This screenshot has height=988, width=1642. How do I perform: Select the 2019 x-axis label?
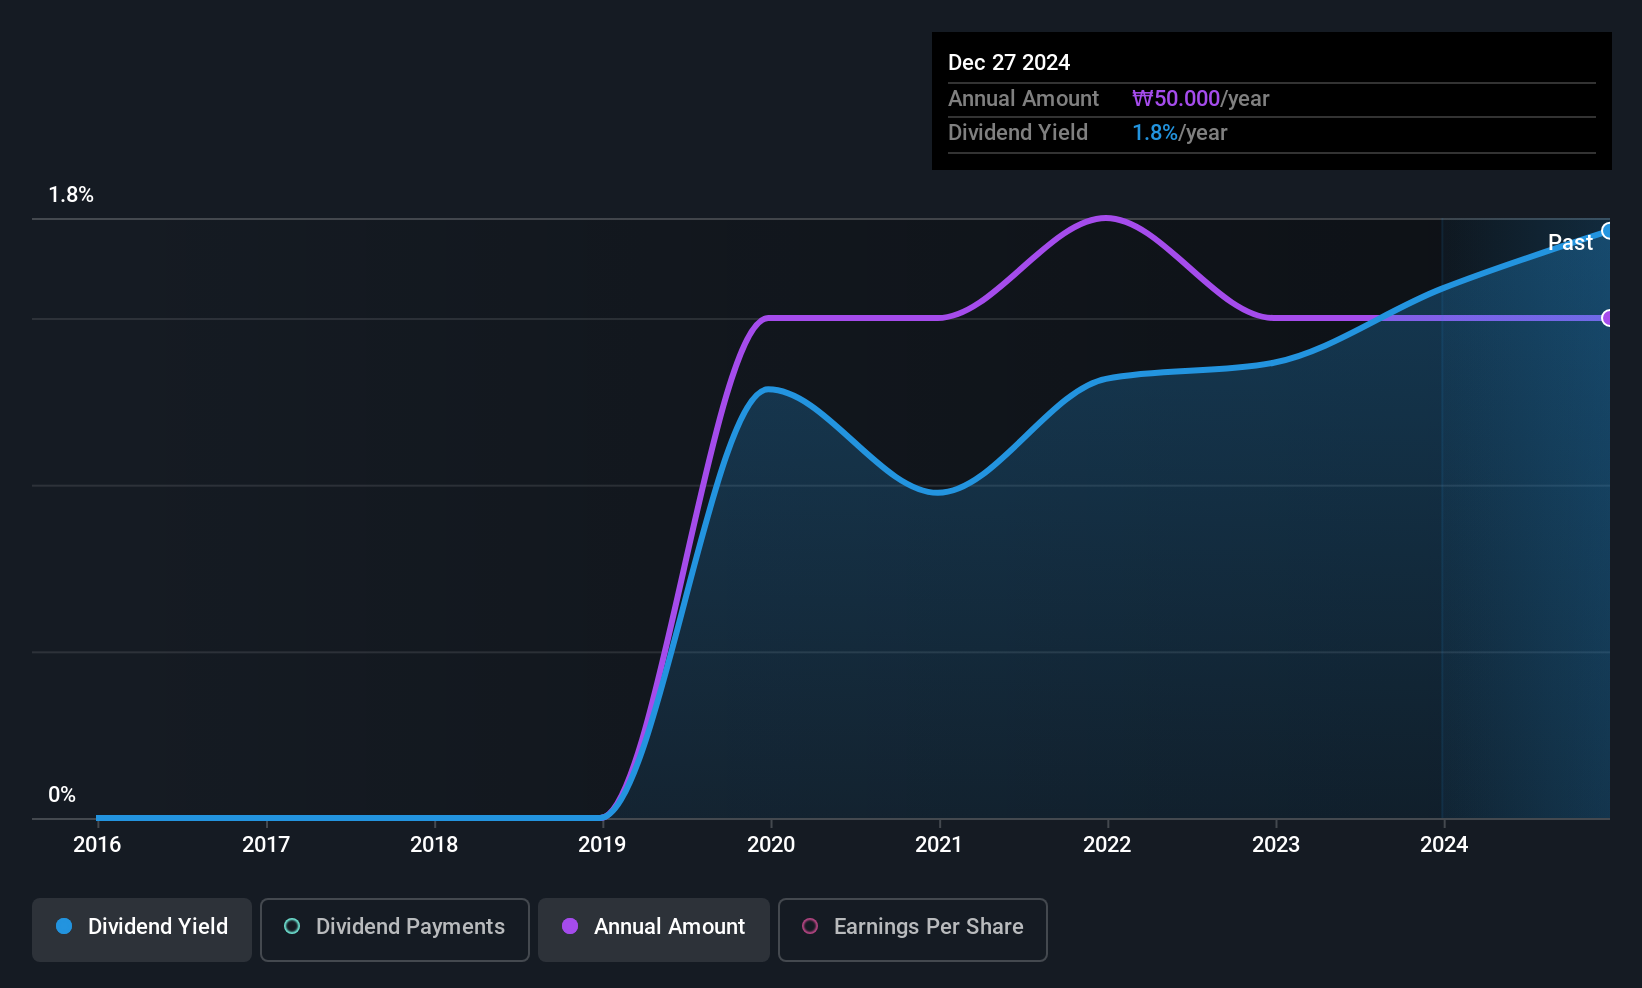click(602, 845)
